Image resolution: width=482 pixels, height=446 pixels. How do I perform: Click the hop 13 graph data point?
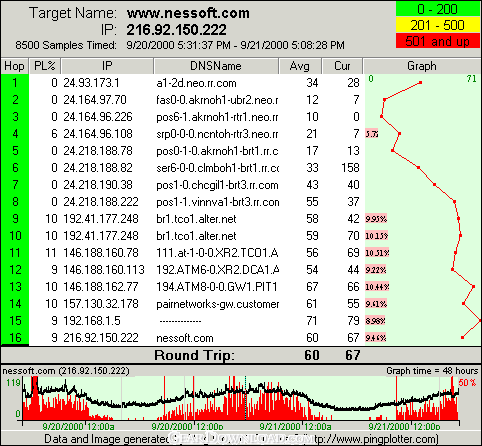[474, 287]
